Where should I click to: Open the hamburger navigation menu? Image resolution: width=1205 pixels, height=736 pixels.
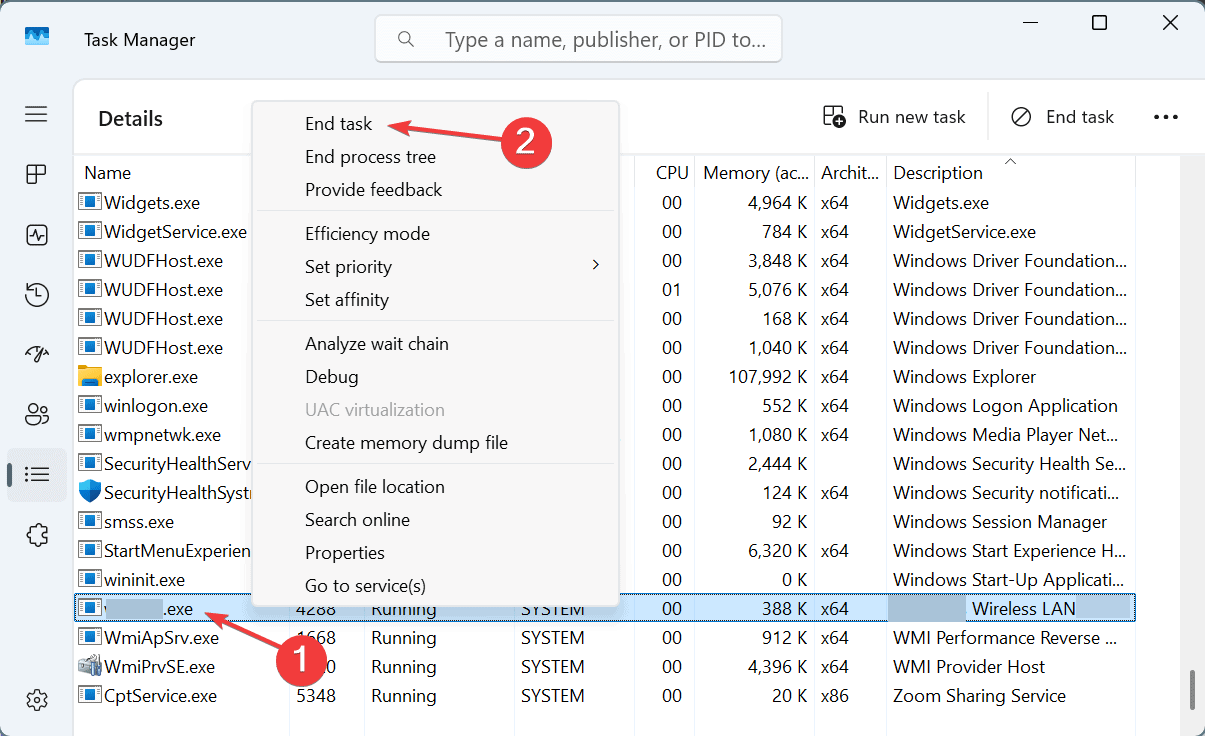coord(37,114)
